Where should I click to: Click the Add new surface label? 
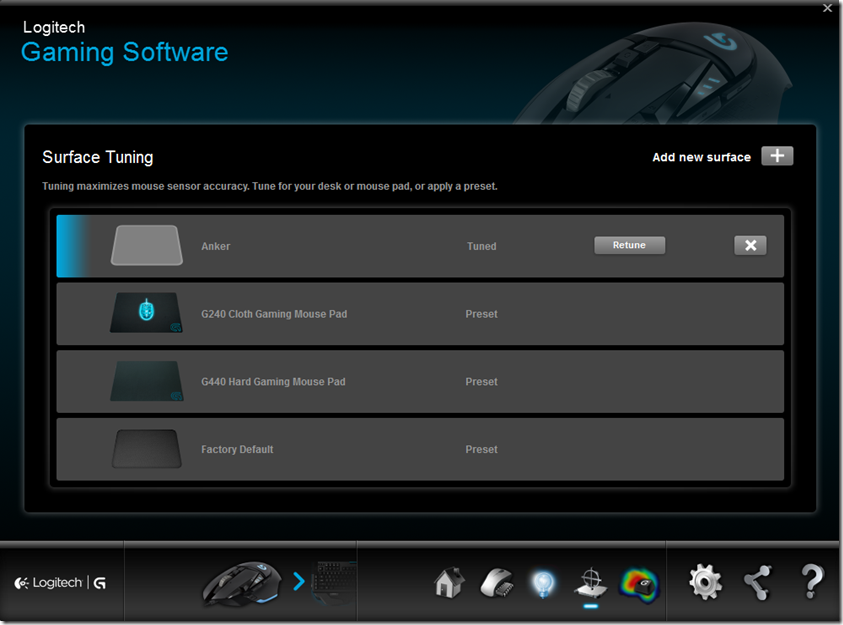tap(702, 157)
